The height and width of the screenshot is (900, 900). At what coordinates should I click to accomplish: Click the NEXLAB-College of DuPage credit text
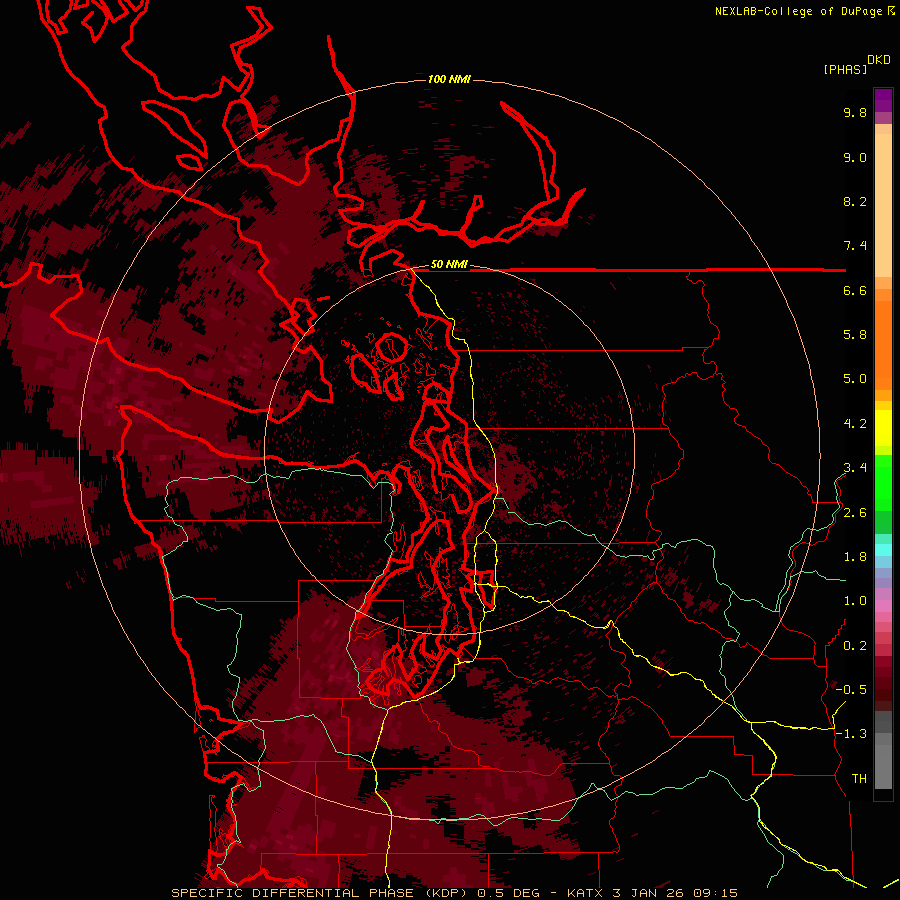tap(798, 11)
